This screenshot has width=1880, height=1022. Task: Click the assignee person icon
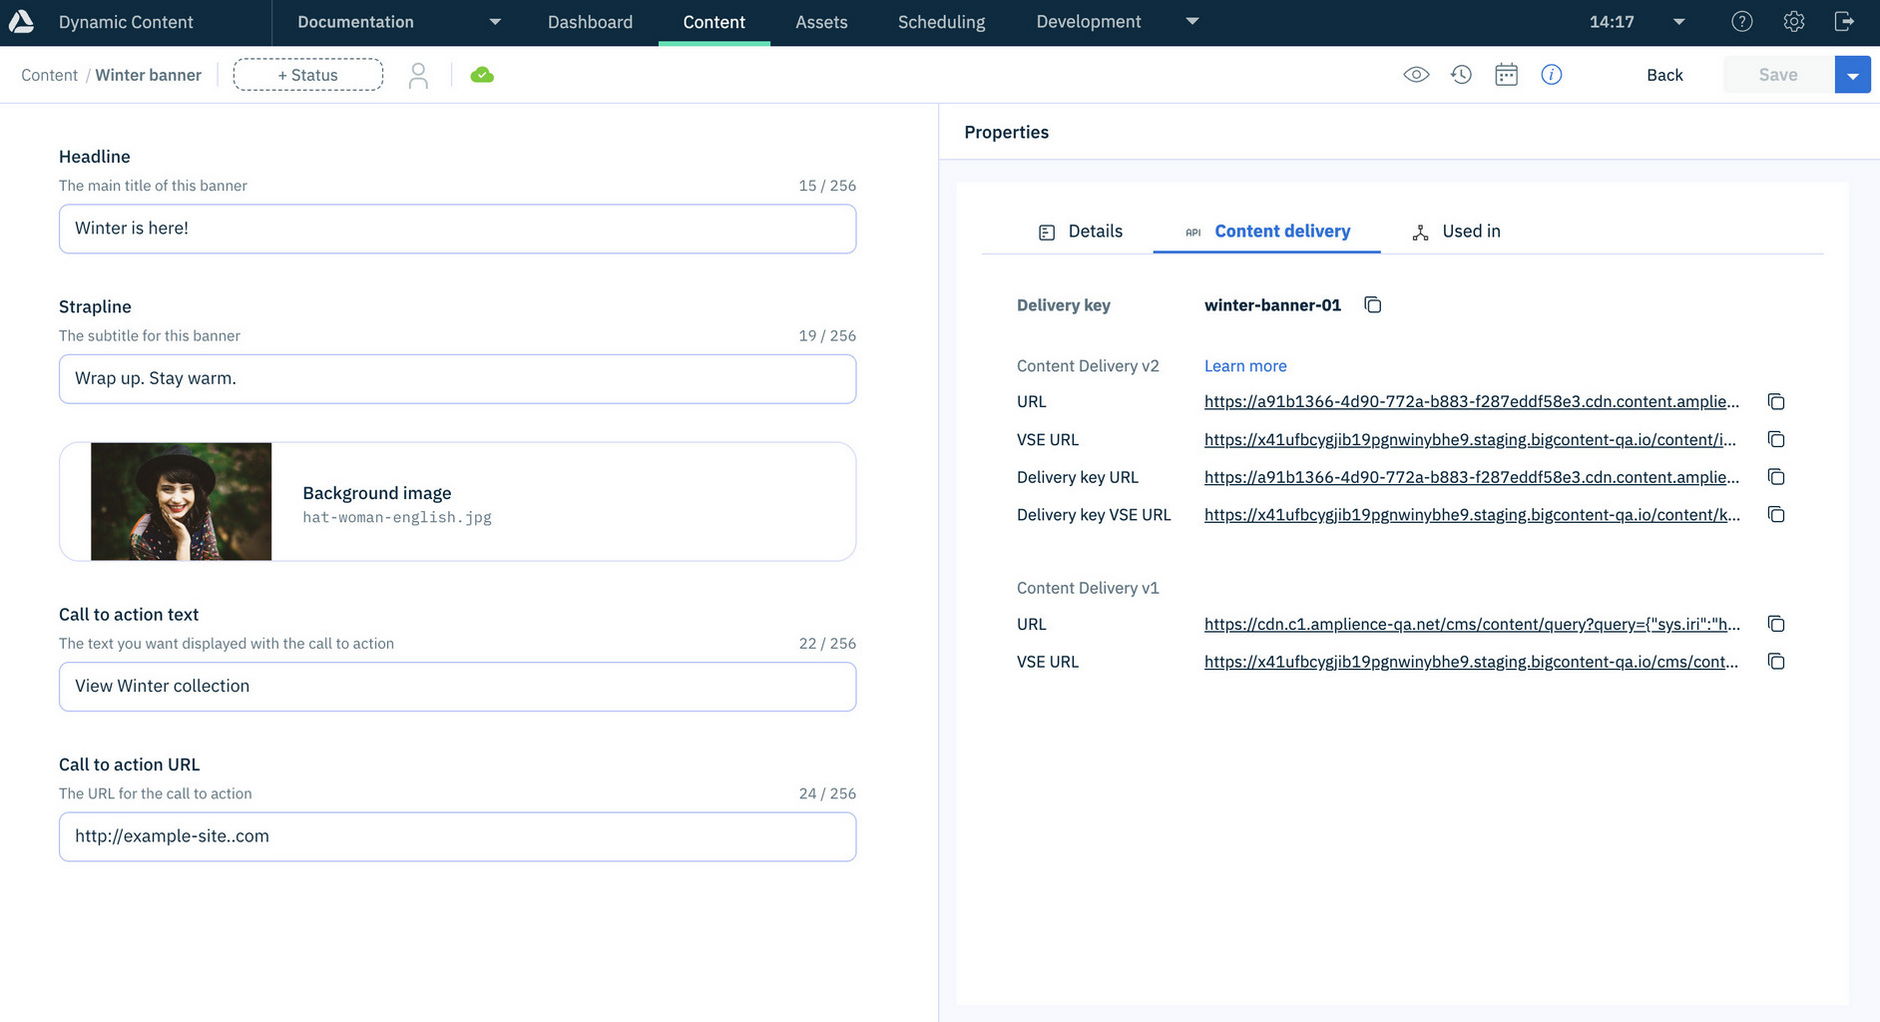pos(418,75)
